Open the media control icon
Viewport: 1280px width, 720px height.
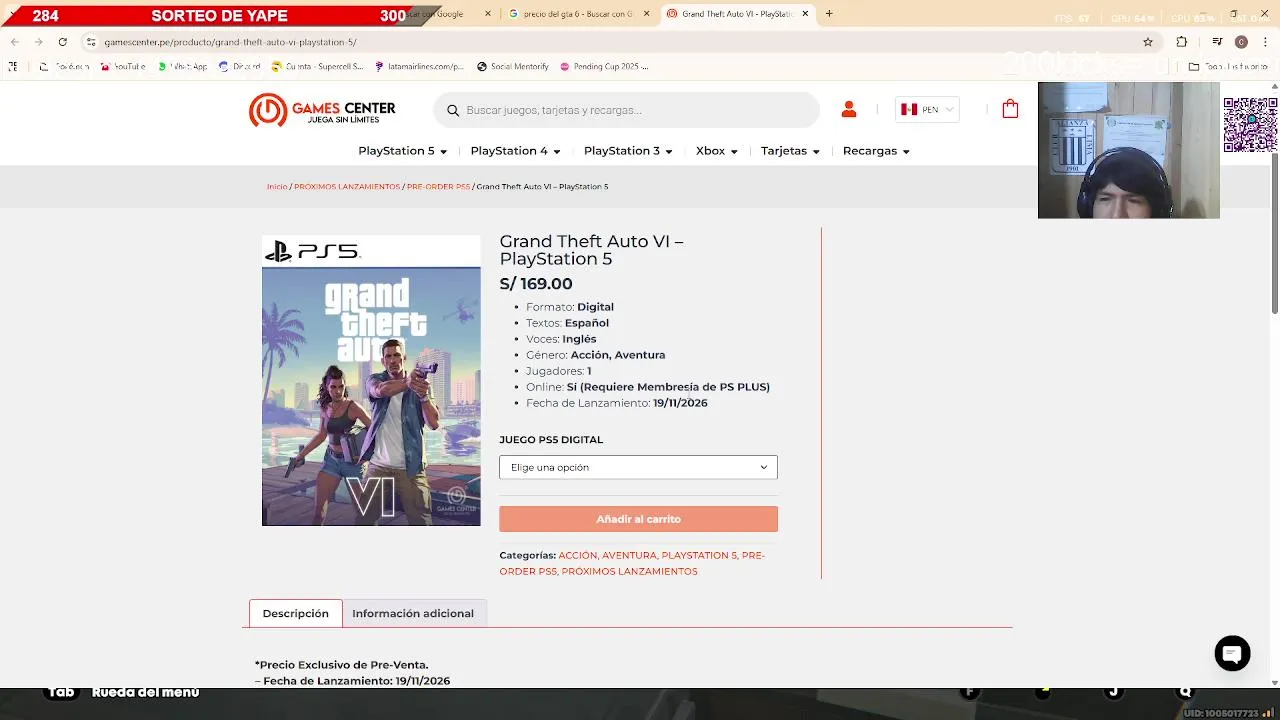tap(1217, 42)
